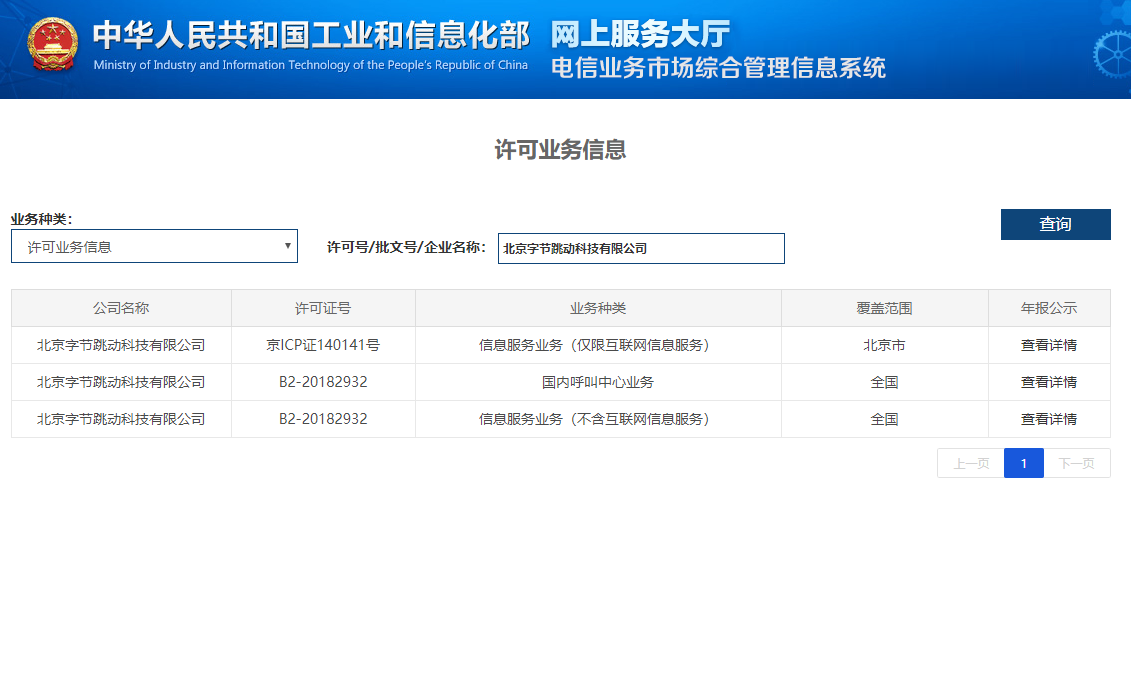Click the gear icon in header corner
The width and height of the screenshot is (1131, 685).
1112,52
